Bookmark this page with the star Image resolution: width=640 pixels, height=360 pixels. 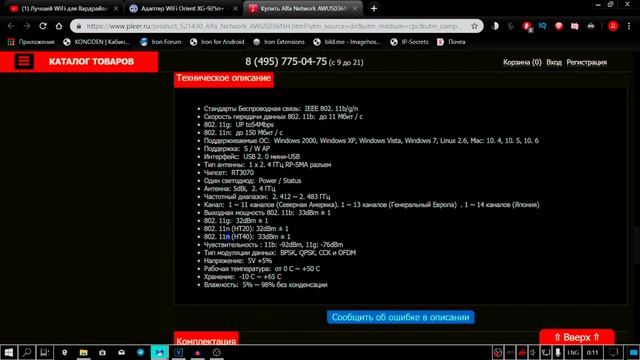click(x=474, y=26)
